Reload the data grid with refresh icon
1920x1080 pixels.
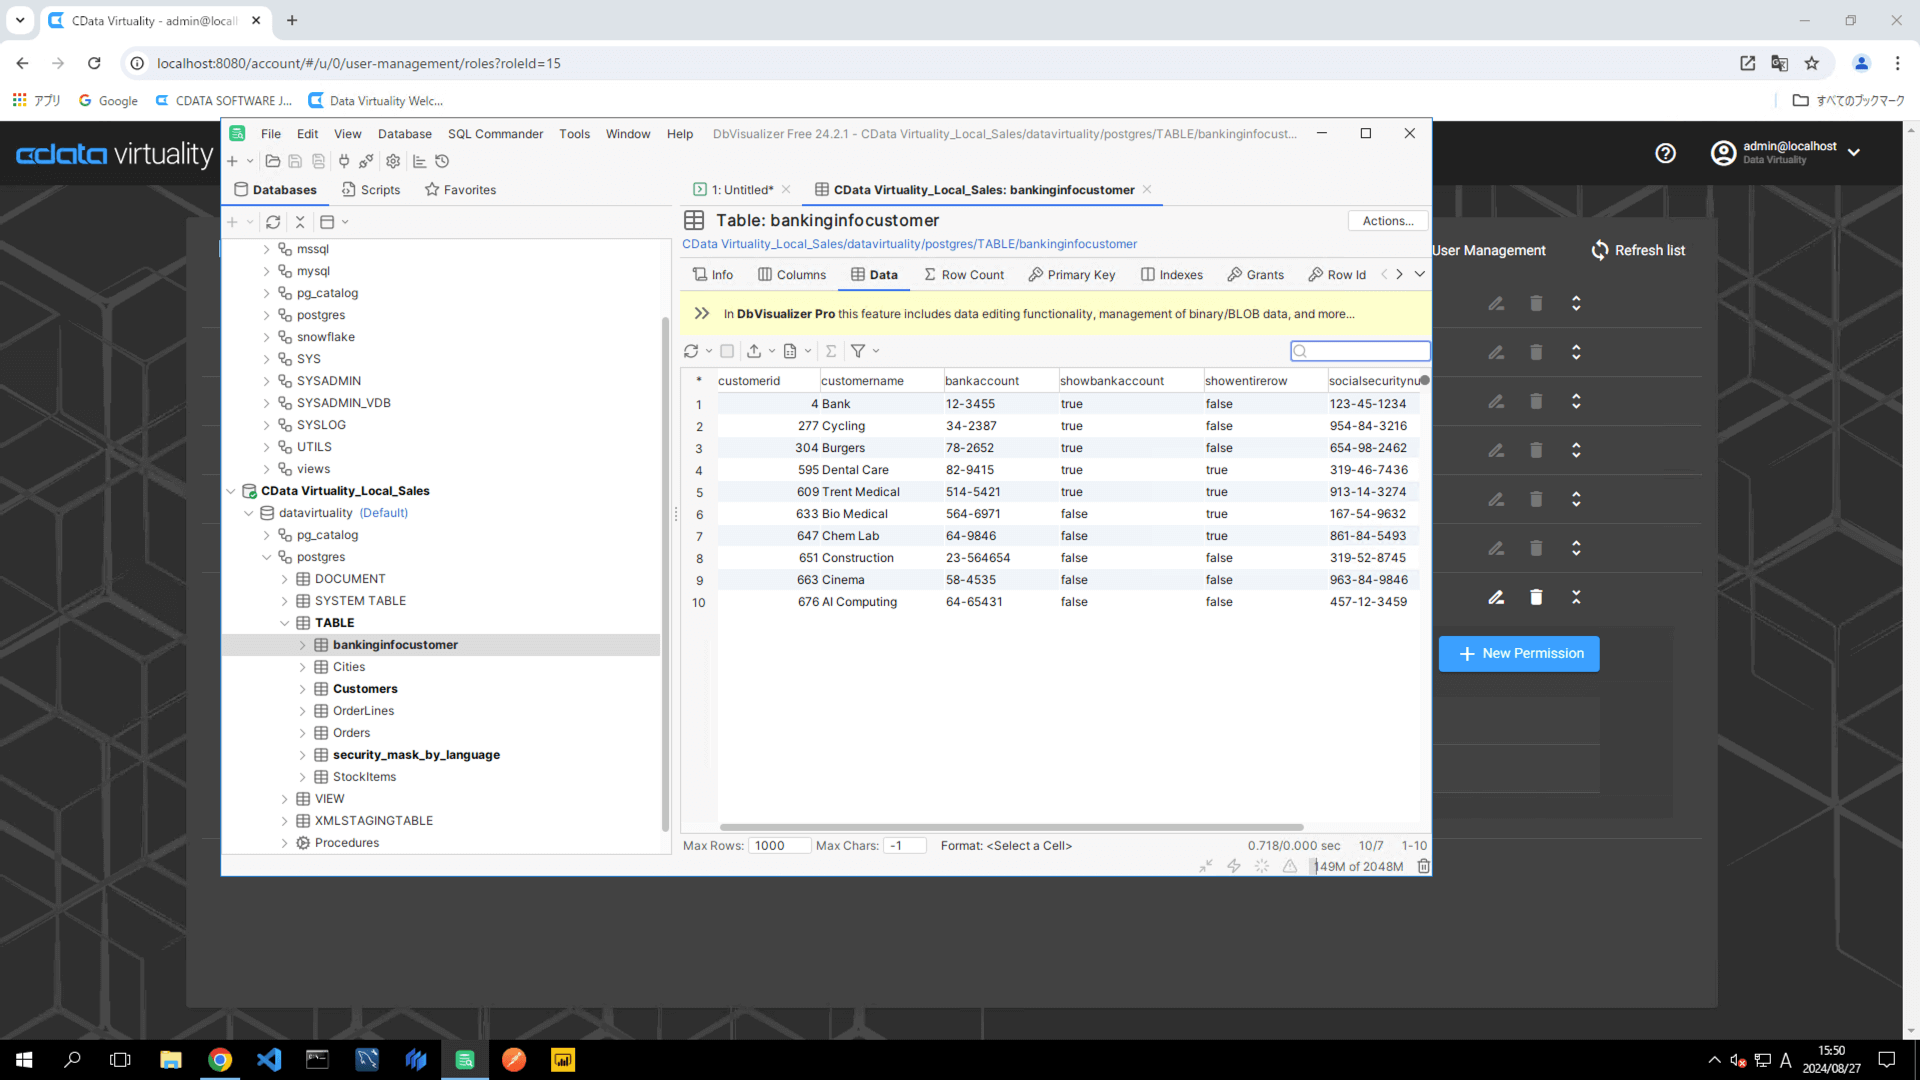pos(691,351)
